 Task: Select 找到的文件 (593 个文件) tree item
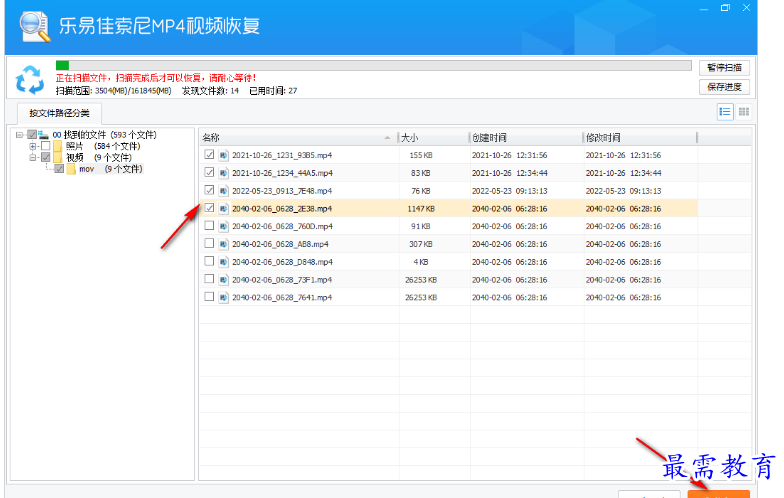click(104, 134)
